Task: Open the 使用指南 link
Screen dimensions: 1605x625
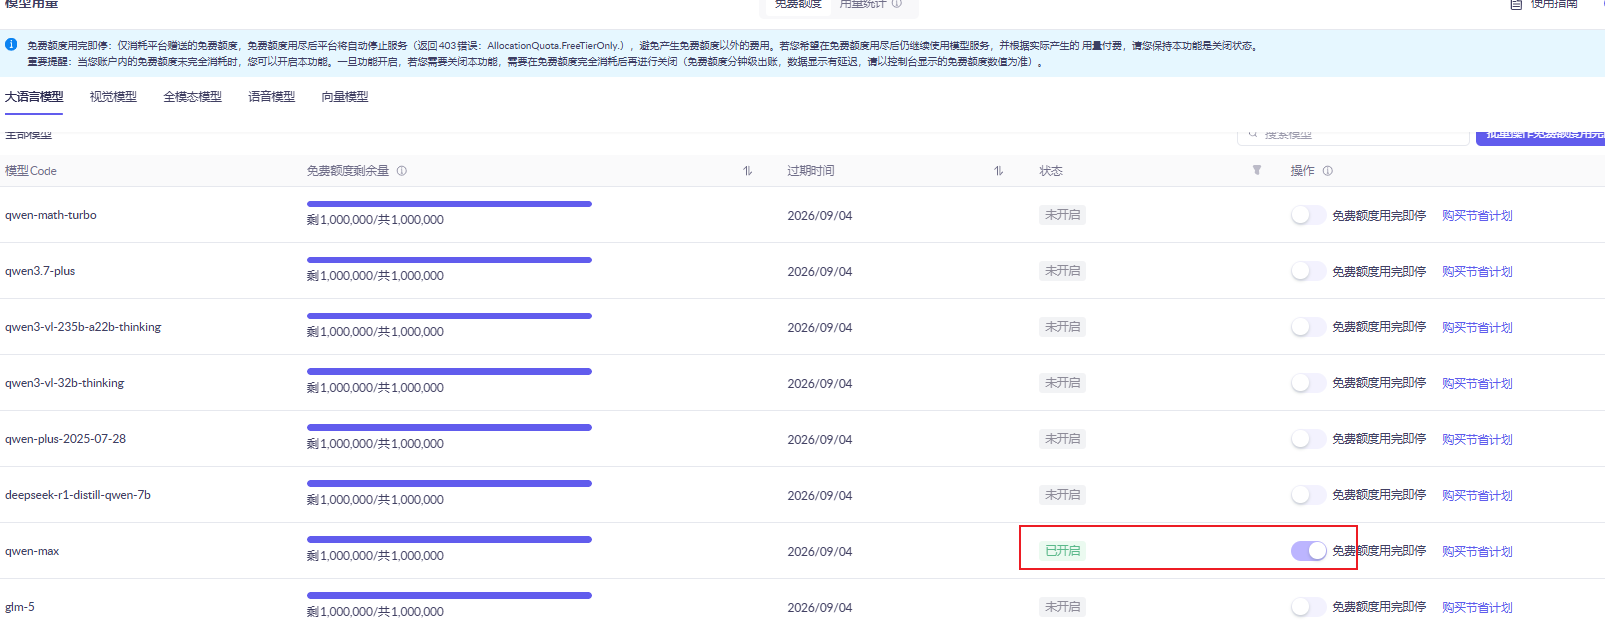Action: click(x=1554, y=5)
